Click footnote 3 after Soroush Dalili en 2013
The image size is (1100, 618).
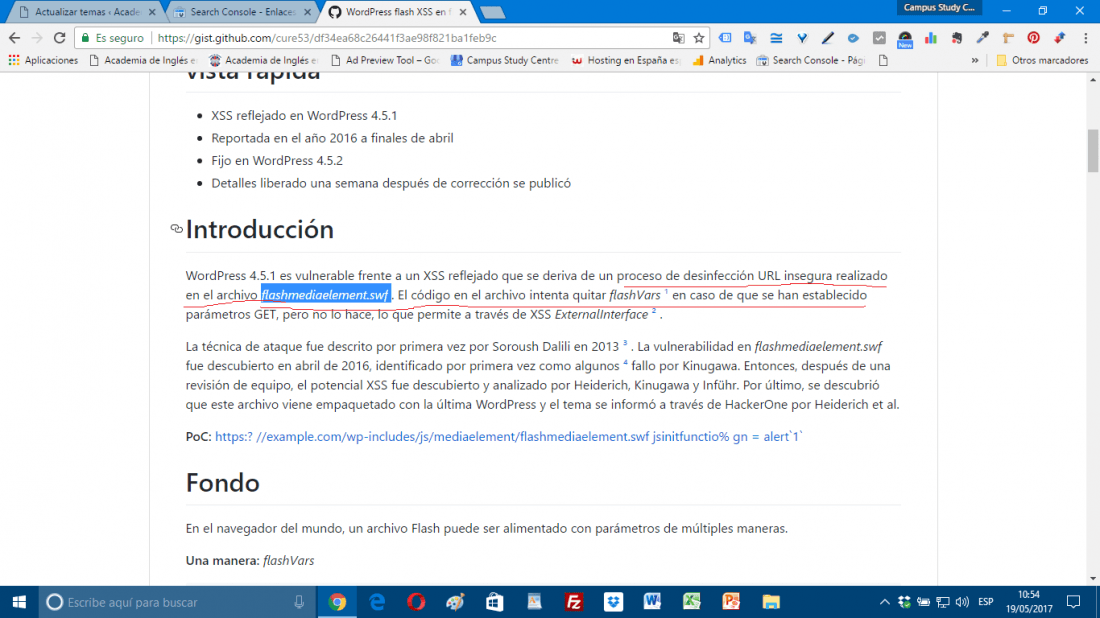[x=624, y=342]
